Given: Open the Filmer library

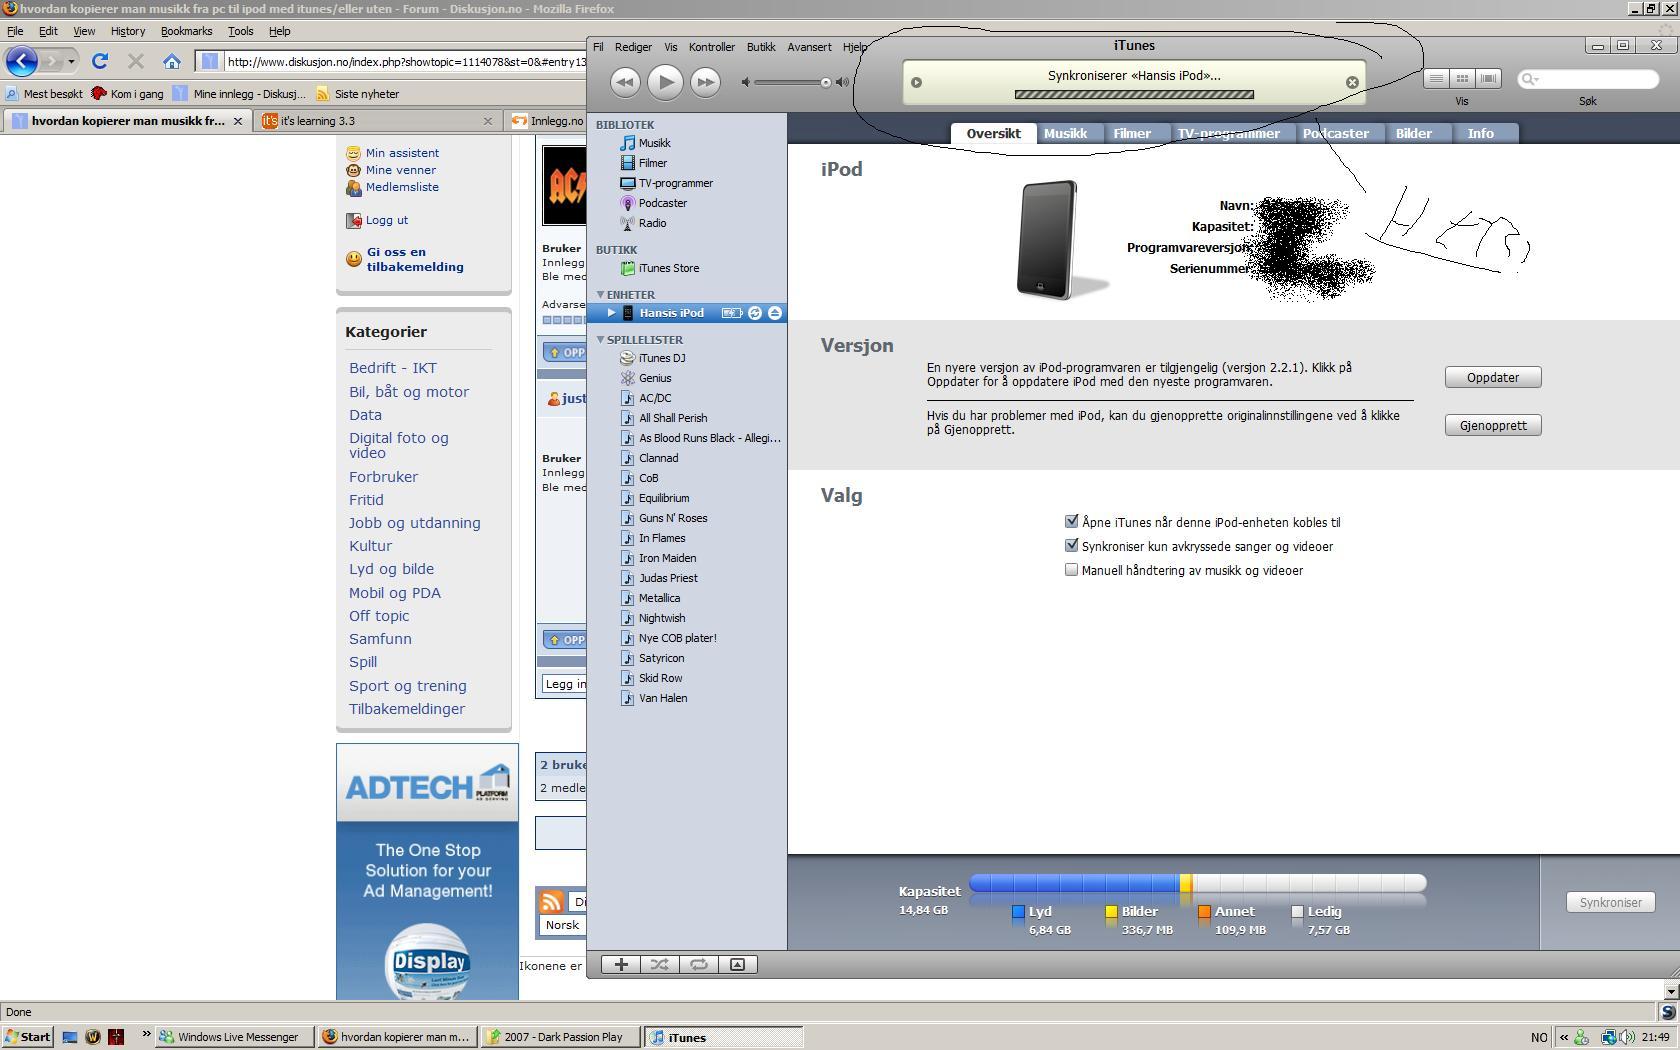Looking at the screenshot, I should pyautogui.click(x=653, y=163).
